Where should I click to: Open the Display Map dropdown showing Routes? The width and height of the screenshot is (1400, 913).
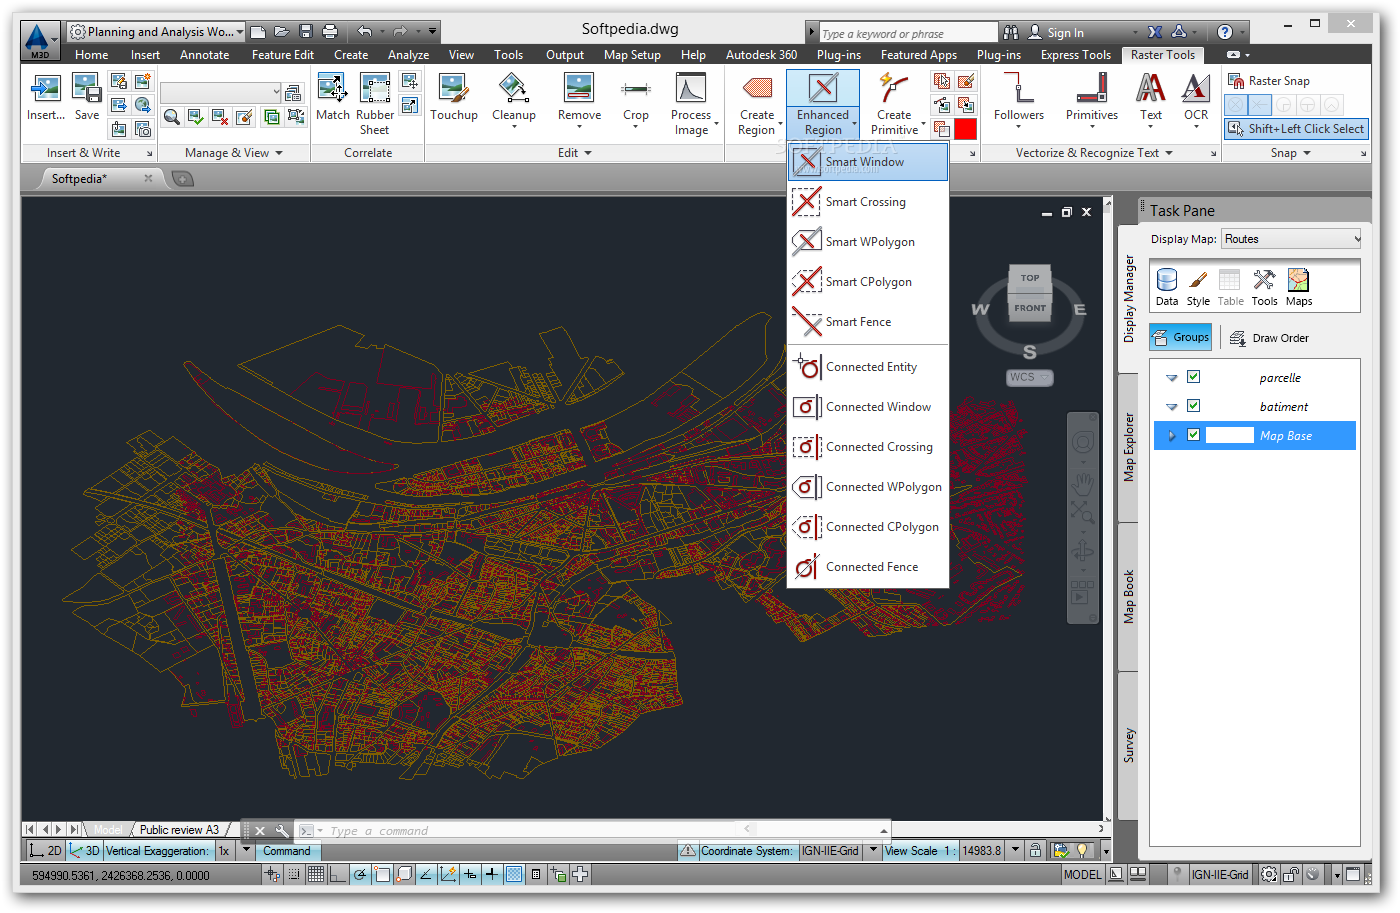pos(1291,239)
